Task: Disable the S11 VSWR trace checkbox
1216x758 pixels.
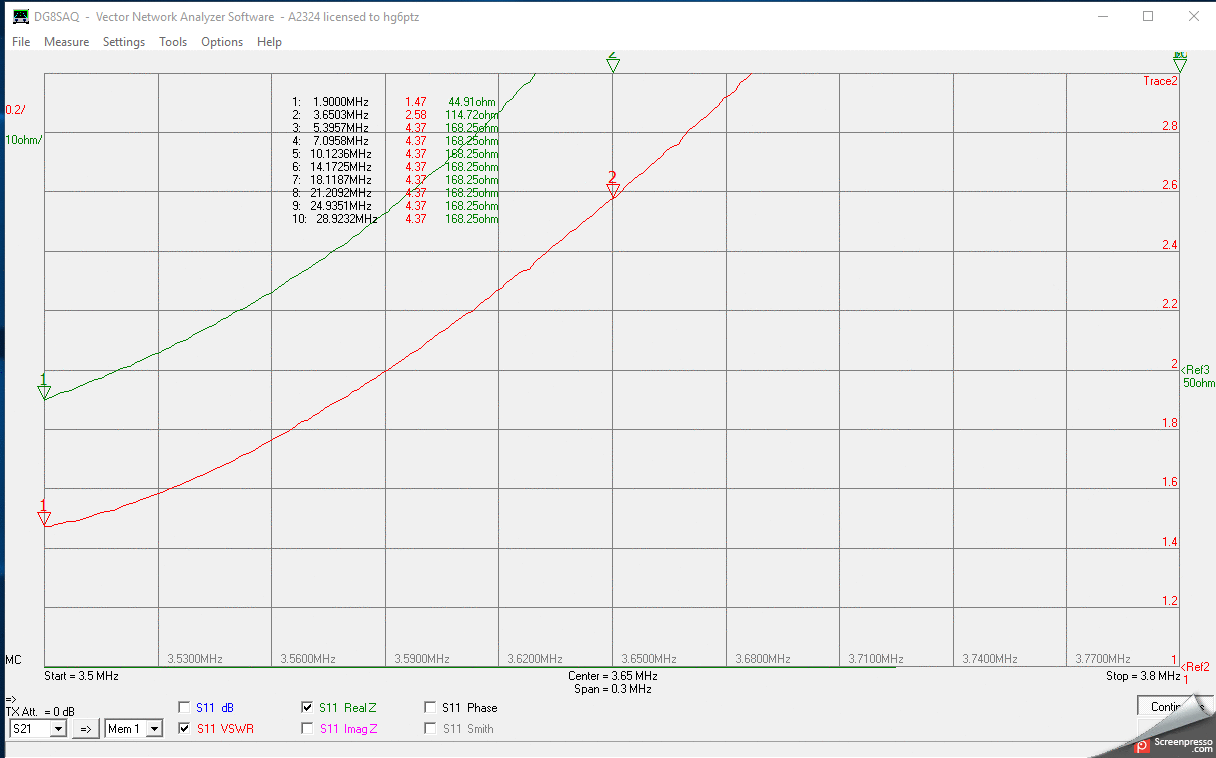Action: [184, 729]
